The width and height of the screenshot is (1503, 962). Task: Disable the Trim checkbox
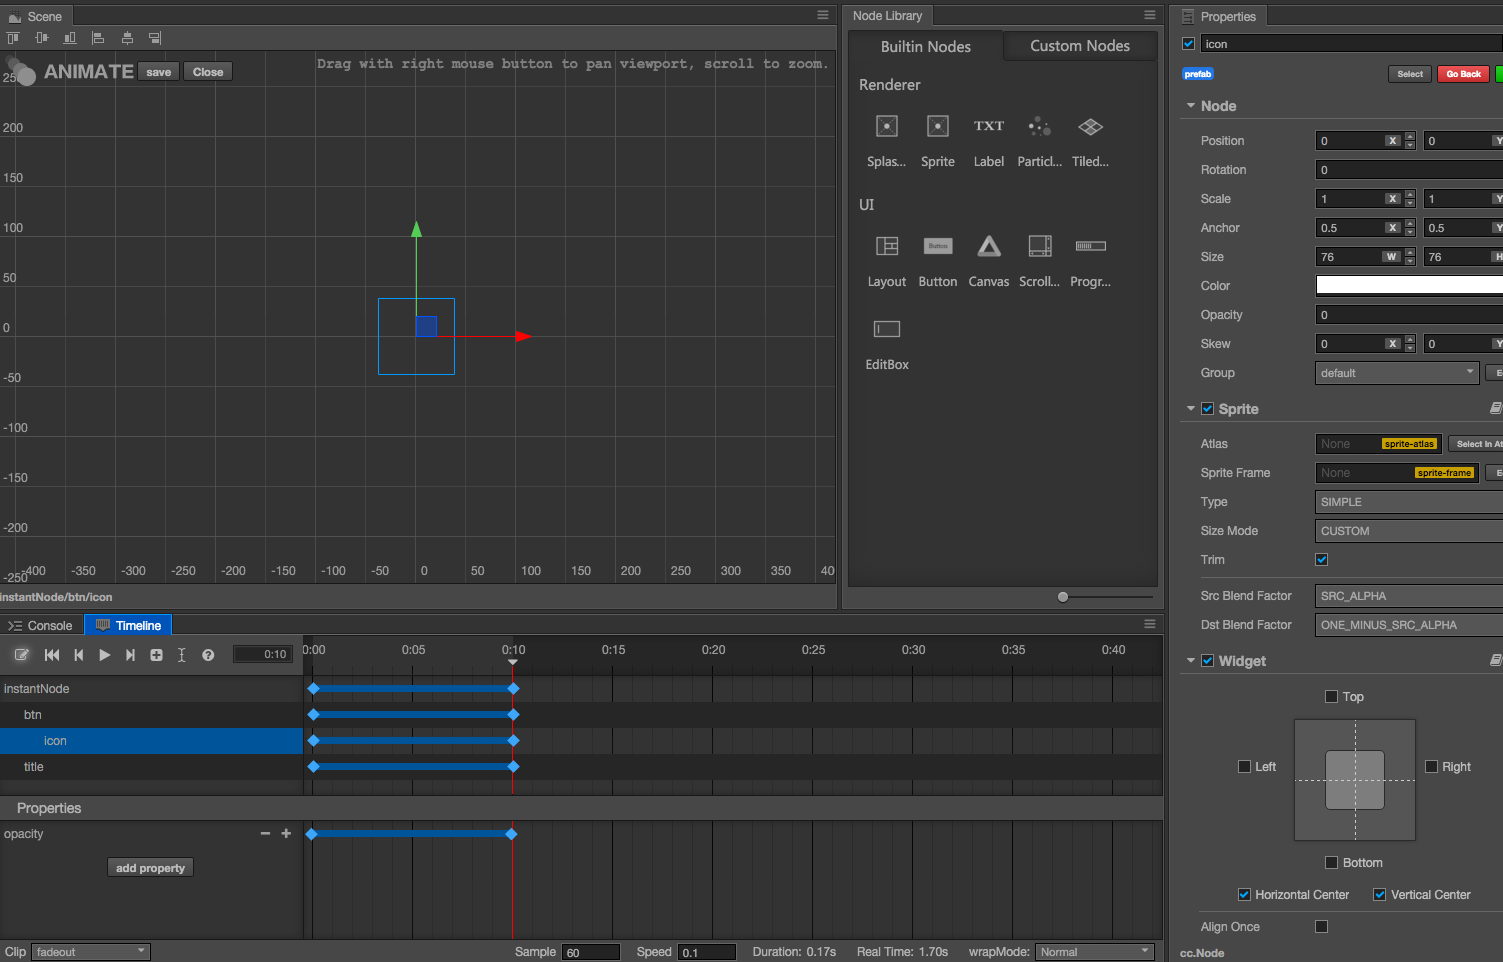point(1322,560)
